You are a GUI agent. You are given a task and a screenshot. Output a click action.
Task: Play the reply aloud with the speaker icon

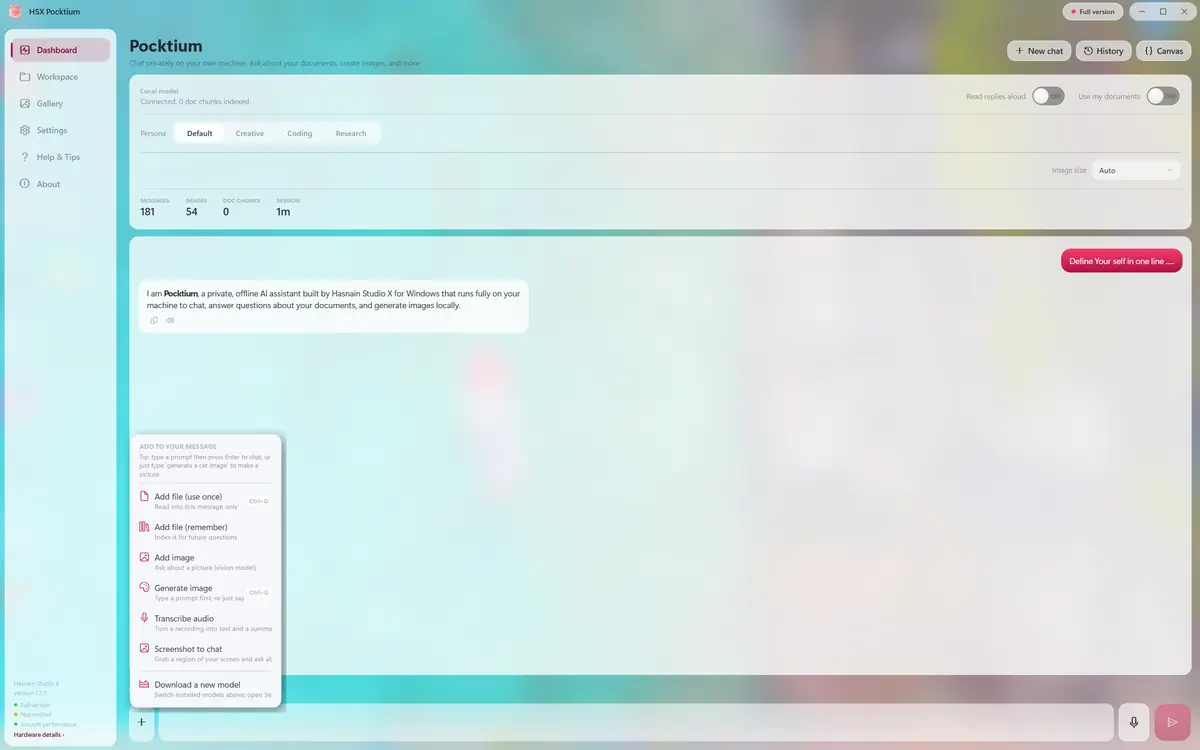coord(170,320)
